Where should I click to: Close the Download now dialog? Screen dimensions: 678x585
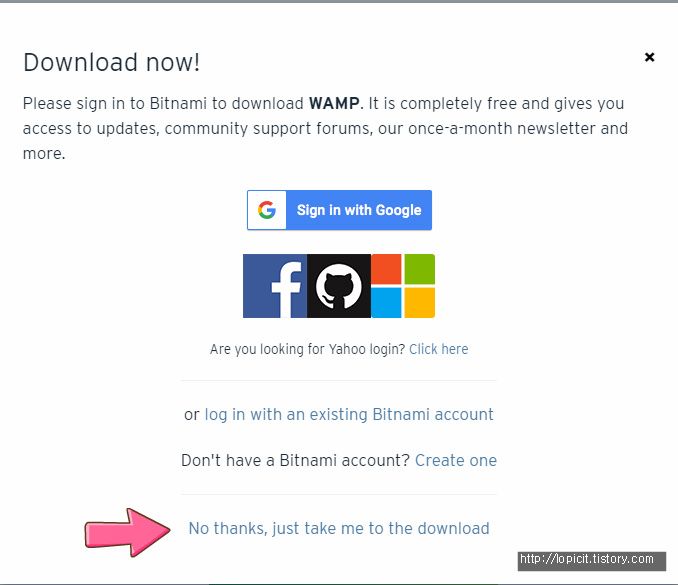(x=649, y=57)
